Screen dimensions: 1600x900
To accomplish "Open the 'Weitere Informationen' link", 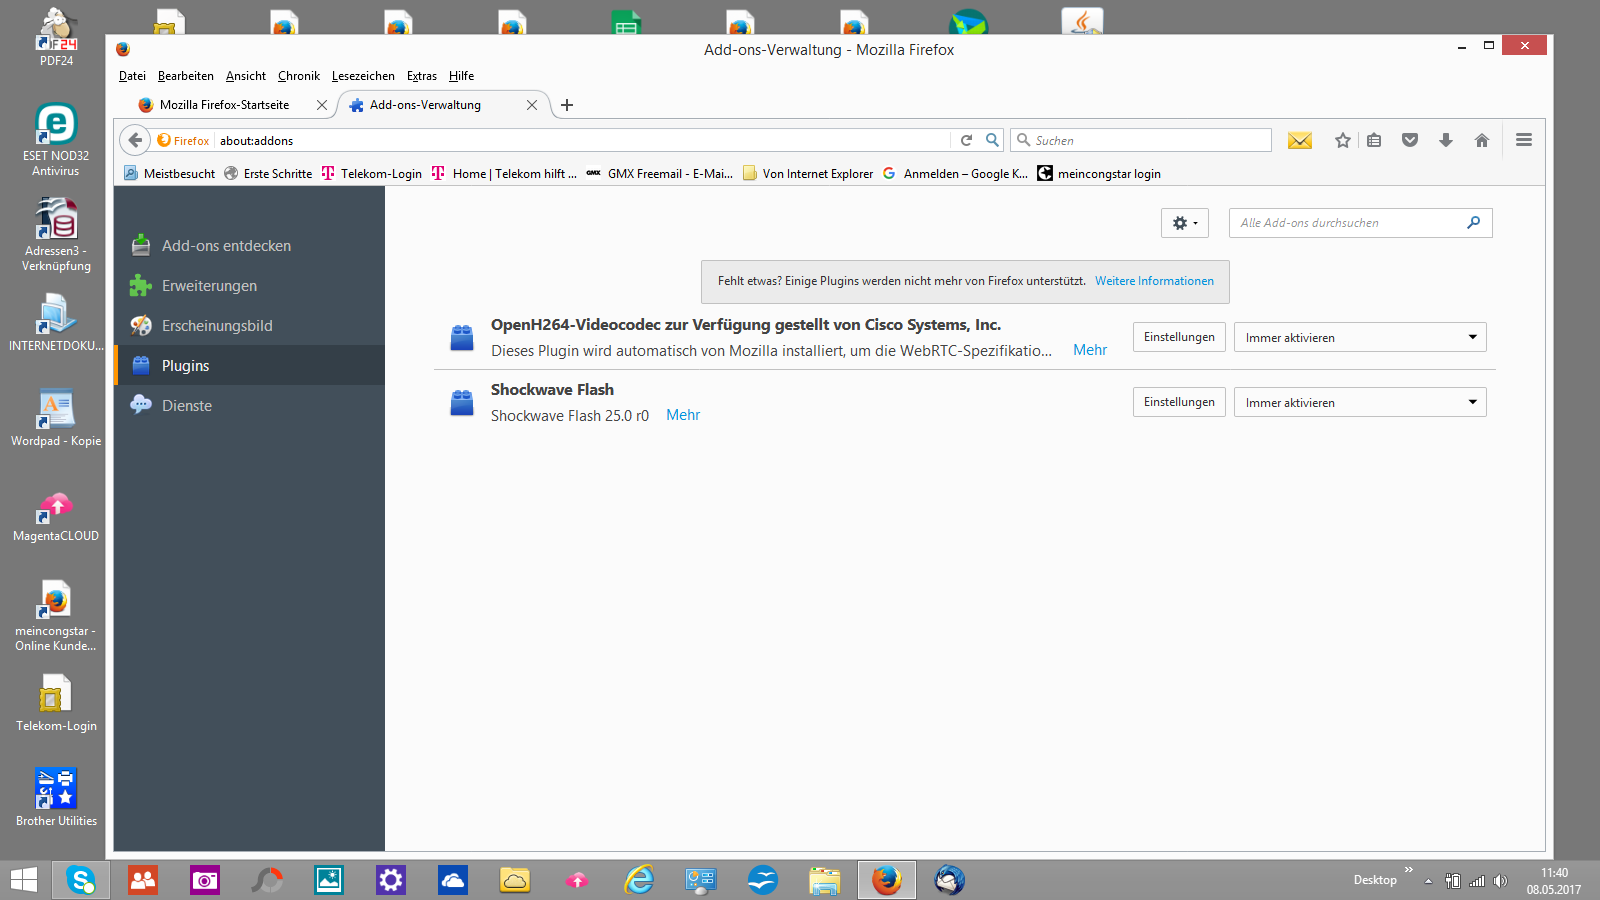I will tap(1153, 281).
